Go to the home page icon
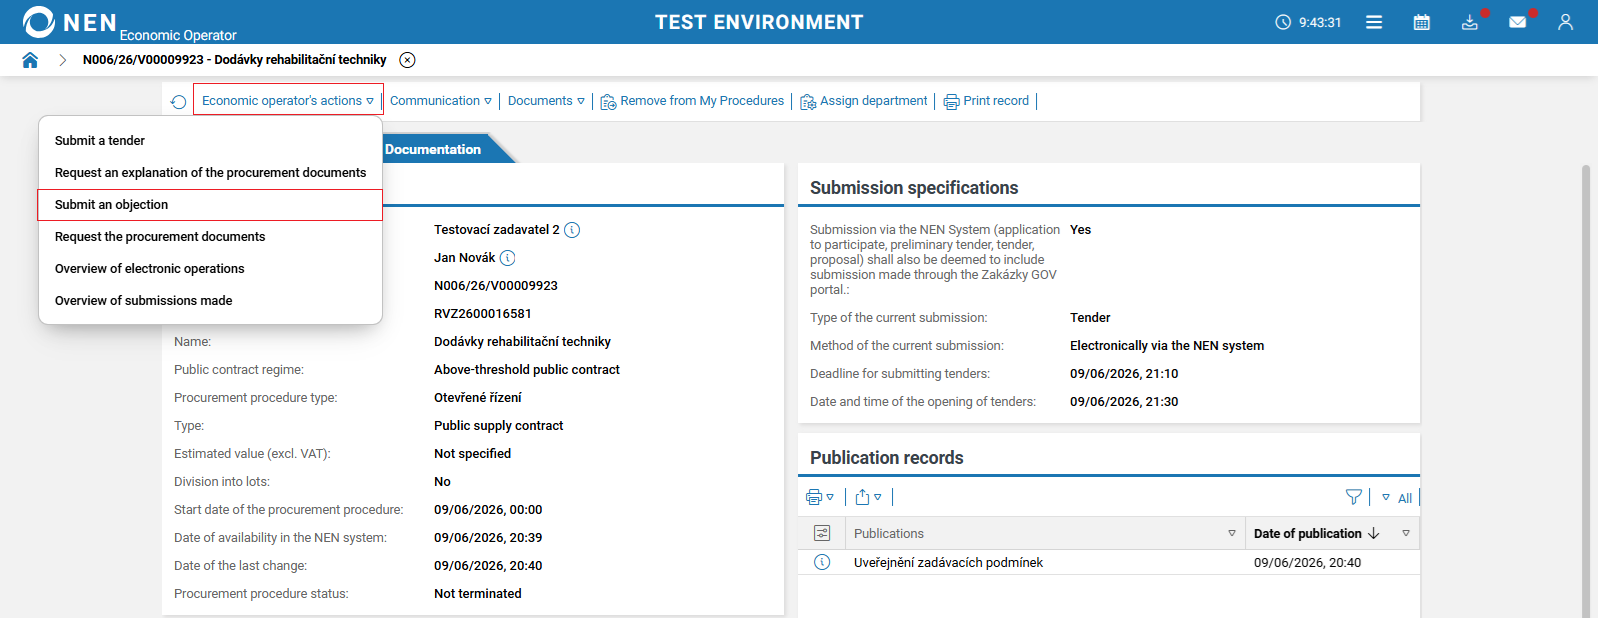The image size is (1598, 618). coord(30,60)
